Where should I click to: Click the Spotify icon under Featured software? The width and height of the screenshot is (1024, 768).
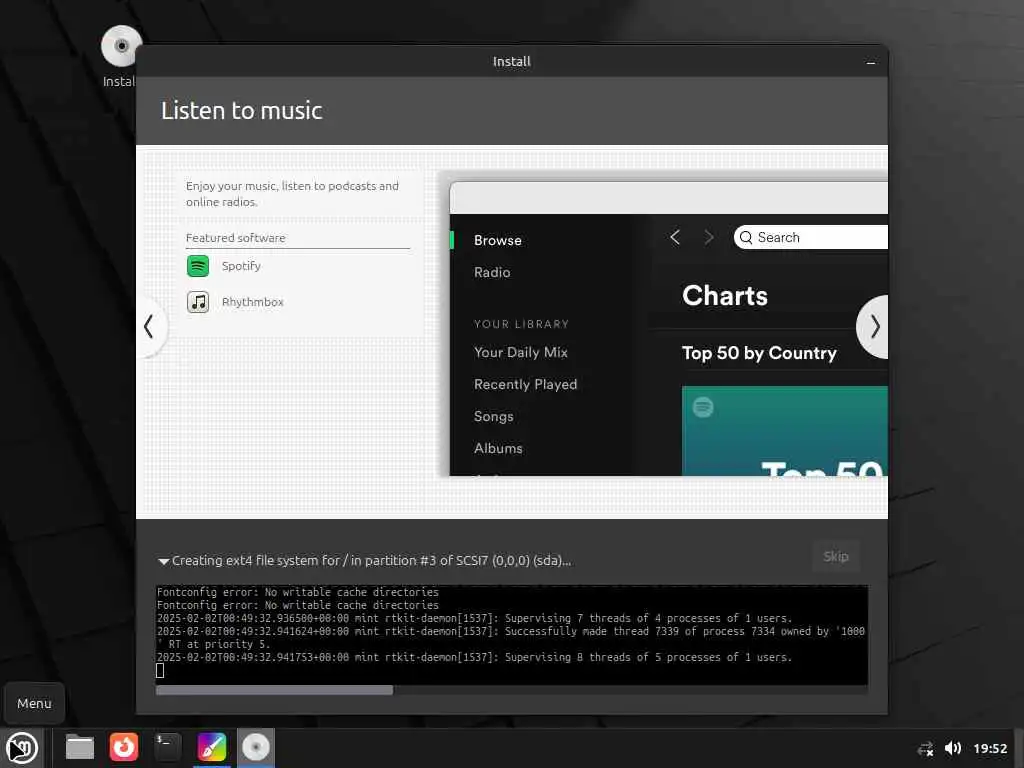tap(198, 266)
